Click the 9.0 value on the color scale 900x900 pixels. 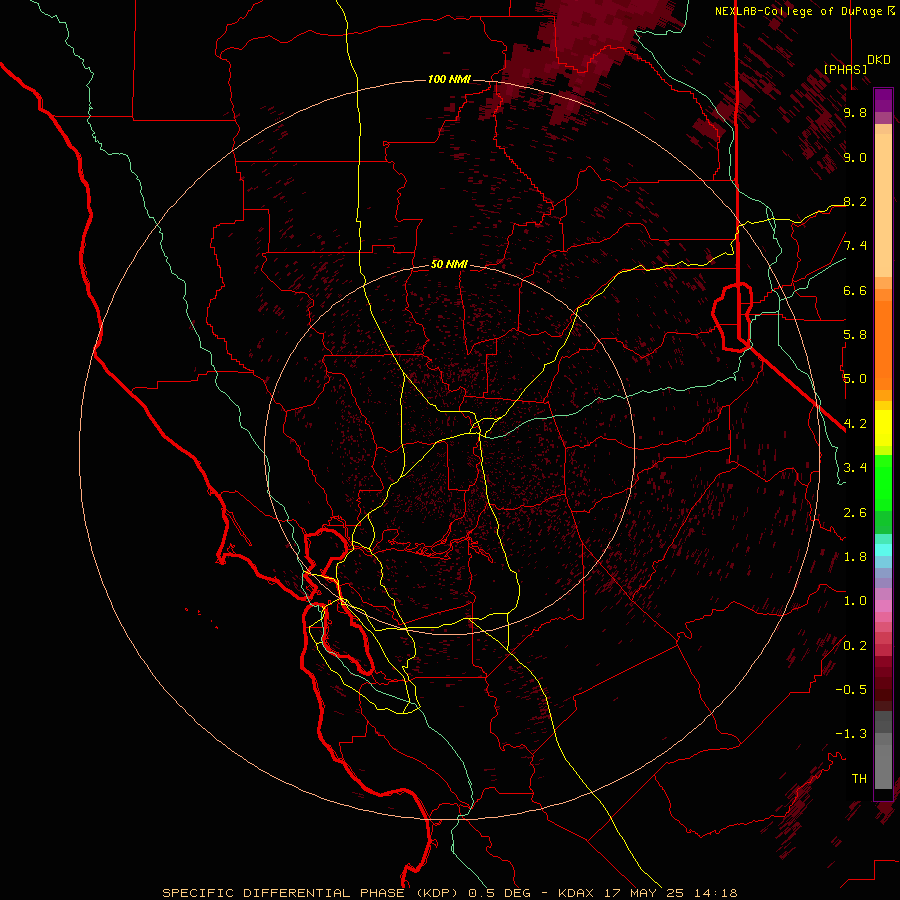coord(855,157)
